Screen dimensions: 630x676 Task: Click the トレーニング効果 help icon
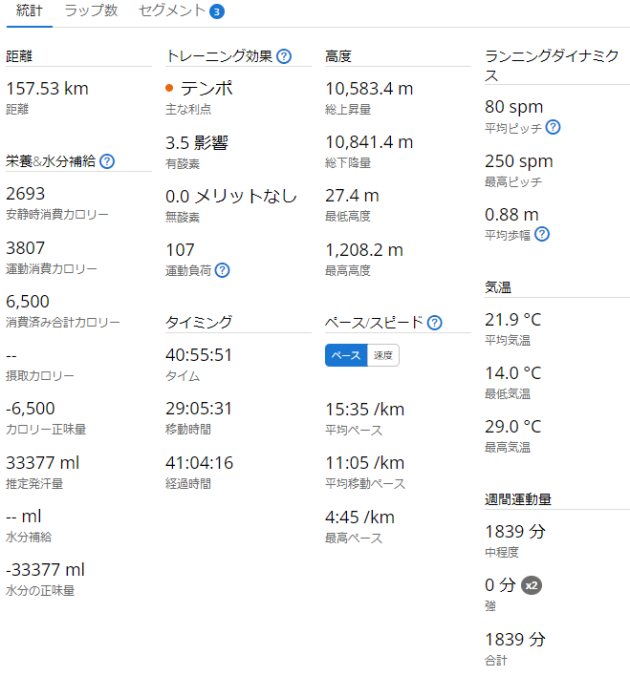click(x=284, y=57)
